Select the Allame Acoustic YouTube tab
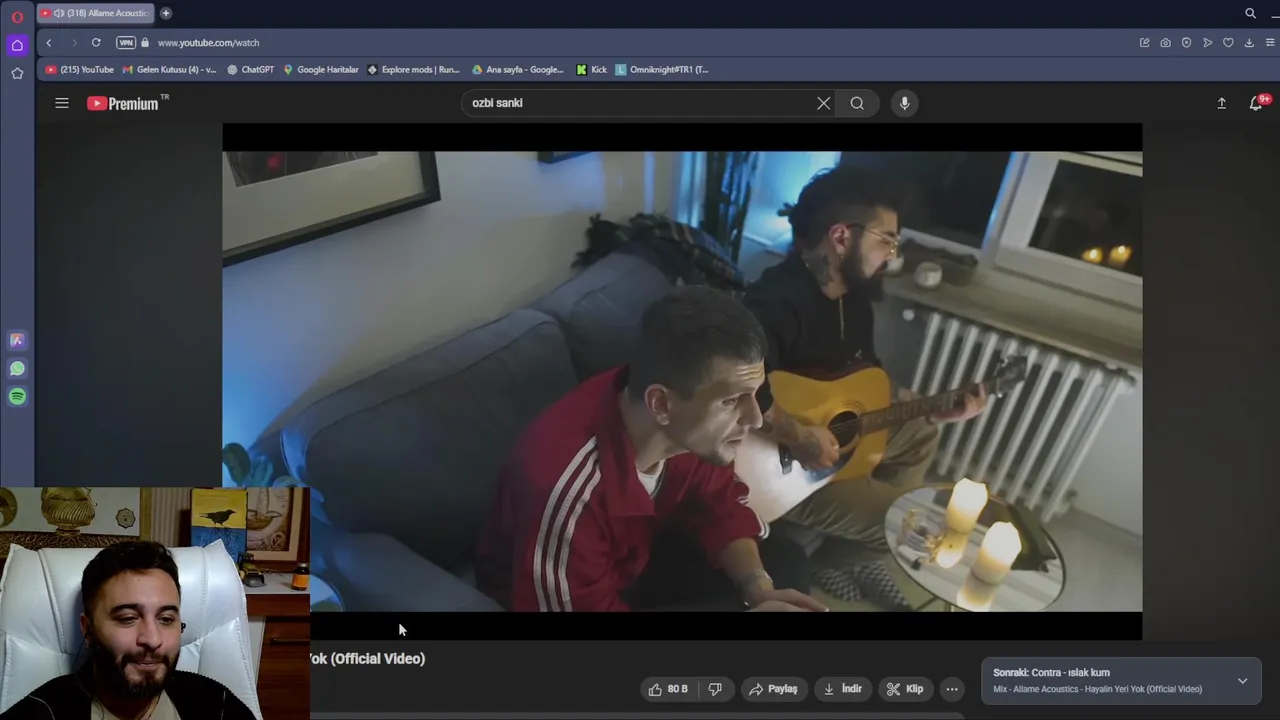Image resolution: width=1280 pixels, height=720 pixels. (95, 13)
